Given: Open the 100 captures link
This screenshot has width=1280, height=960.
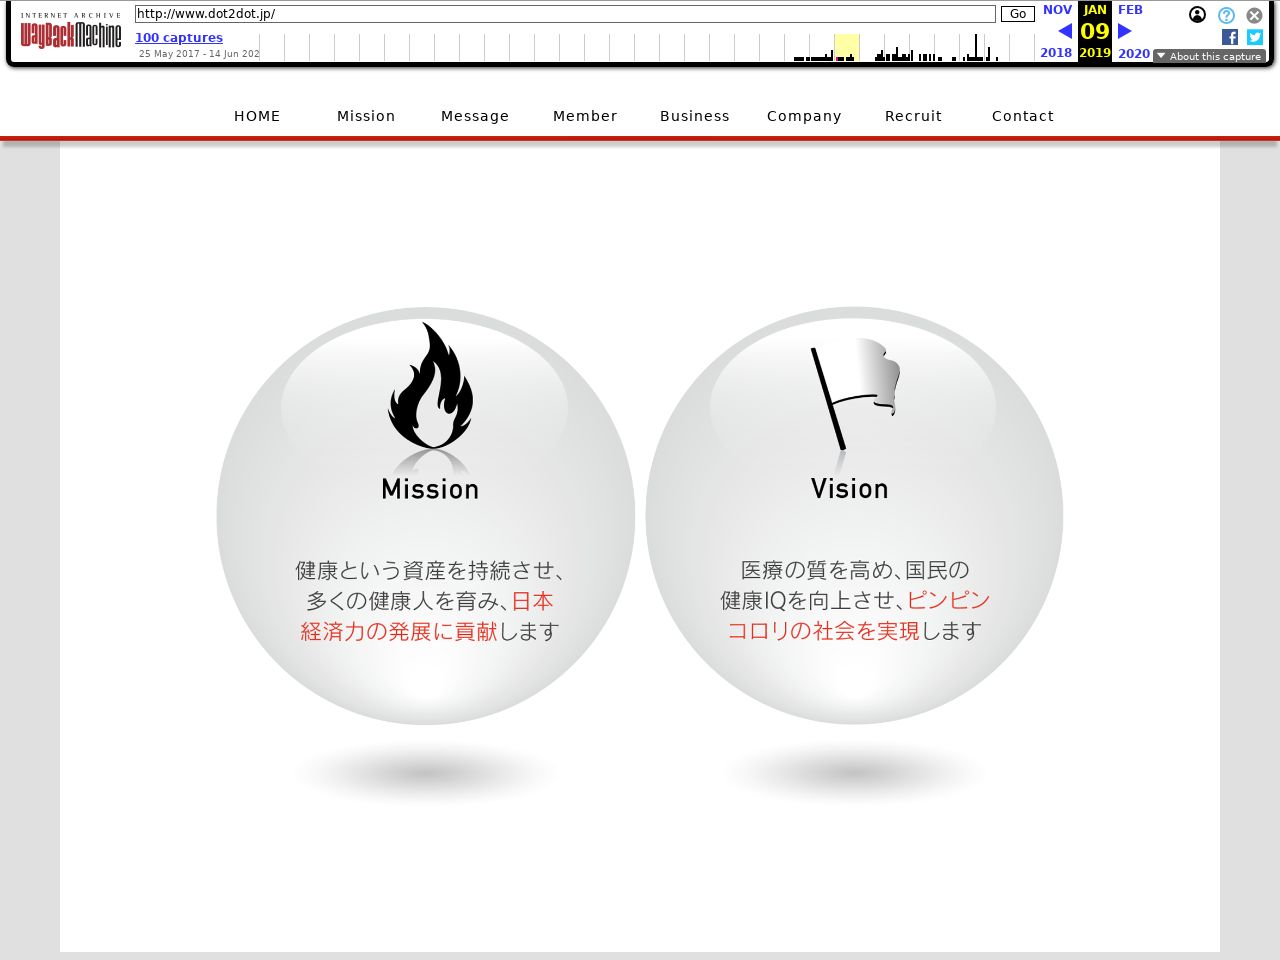Looking at the screenshot, I should pyautogui.click(x=179, y=38).
